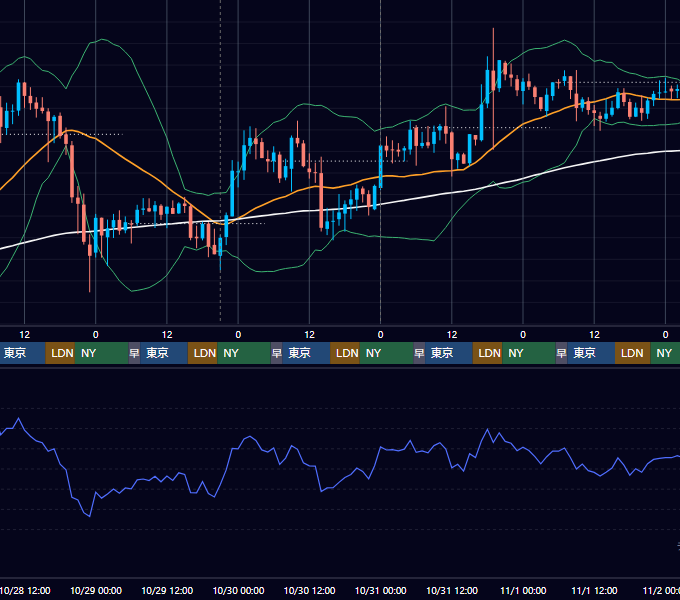Select the 東京 session block at 11/1 12:00
680x600 pixels.
[591, 353]
